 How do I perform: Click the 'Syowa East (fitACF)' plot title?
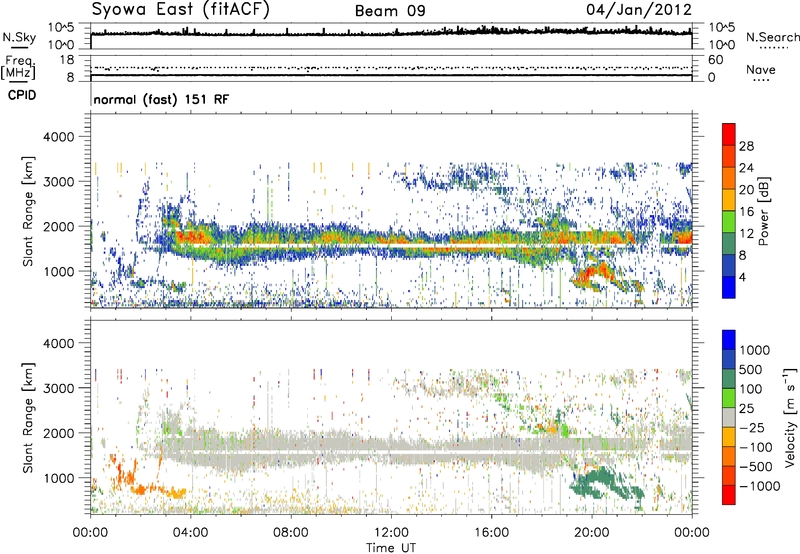click(181, 10)
